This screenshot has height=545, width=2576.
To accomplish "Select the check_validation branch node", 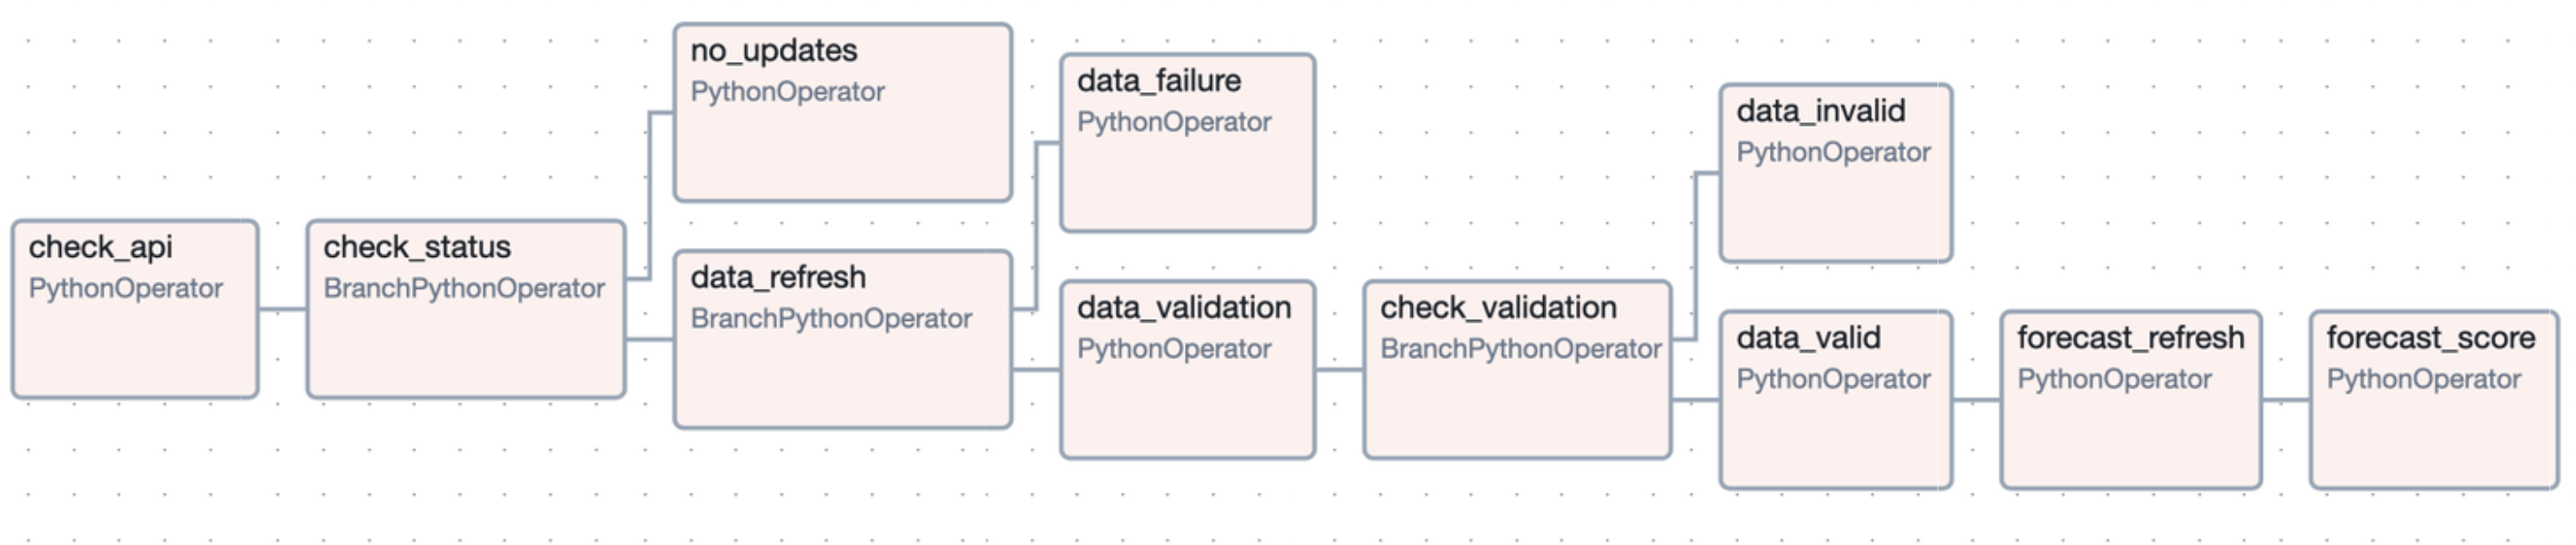I will pos(1516,369).
